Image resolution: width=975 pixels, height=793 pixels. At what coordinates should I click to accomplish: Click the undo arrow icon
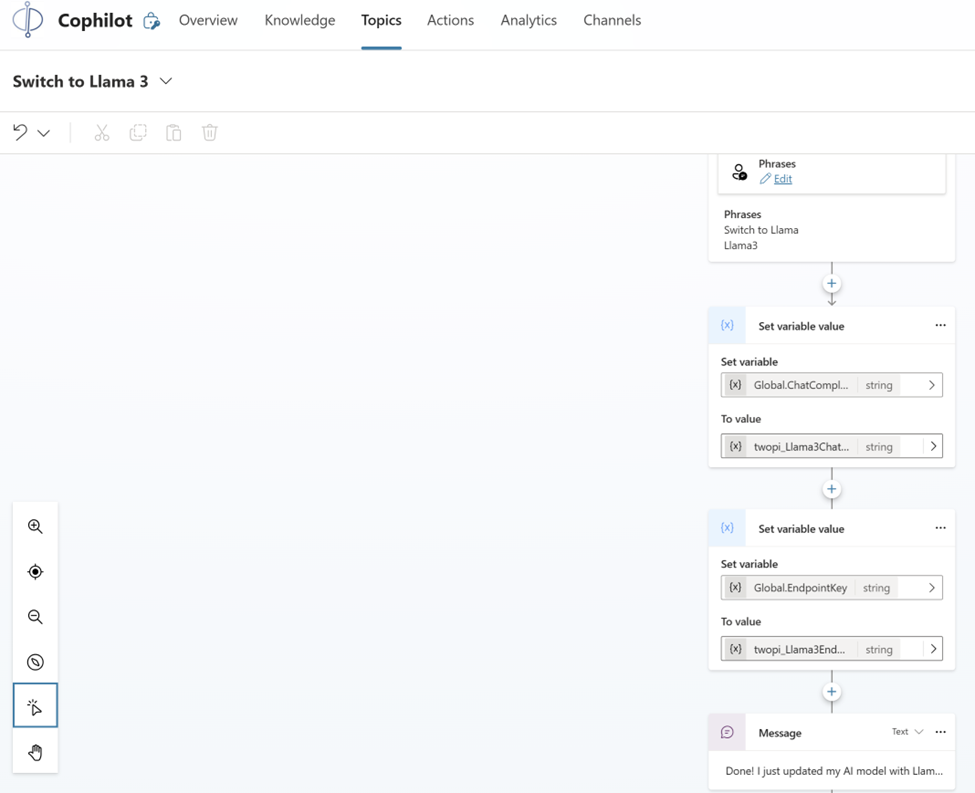20,133
